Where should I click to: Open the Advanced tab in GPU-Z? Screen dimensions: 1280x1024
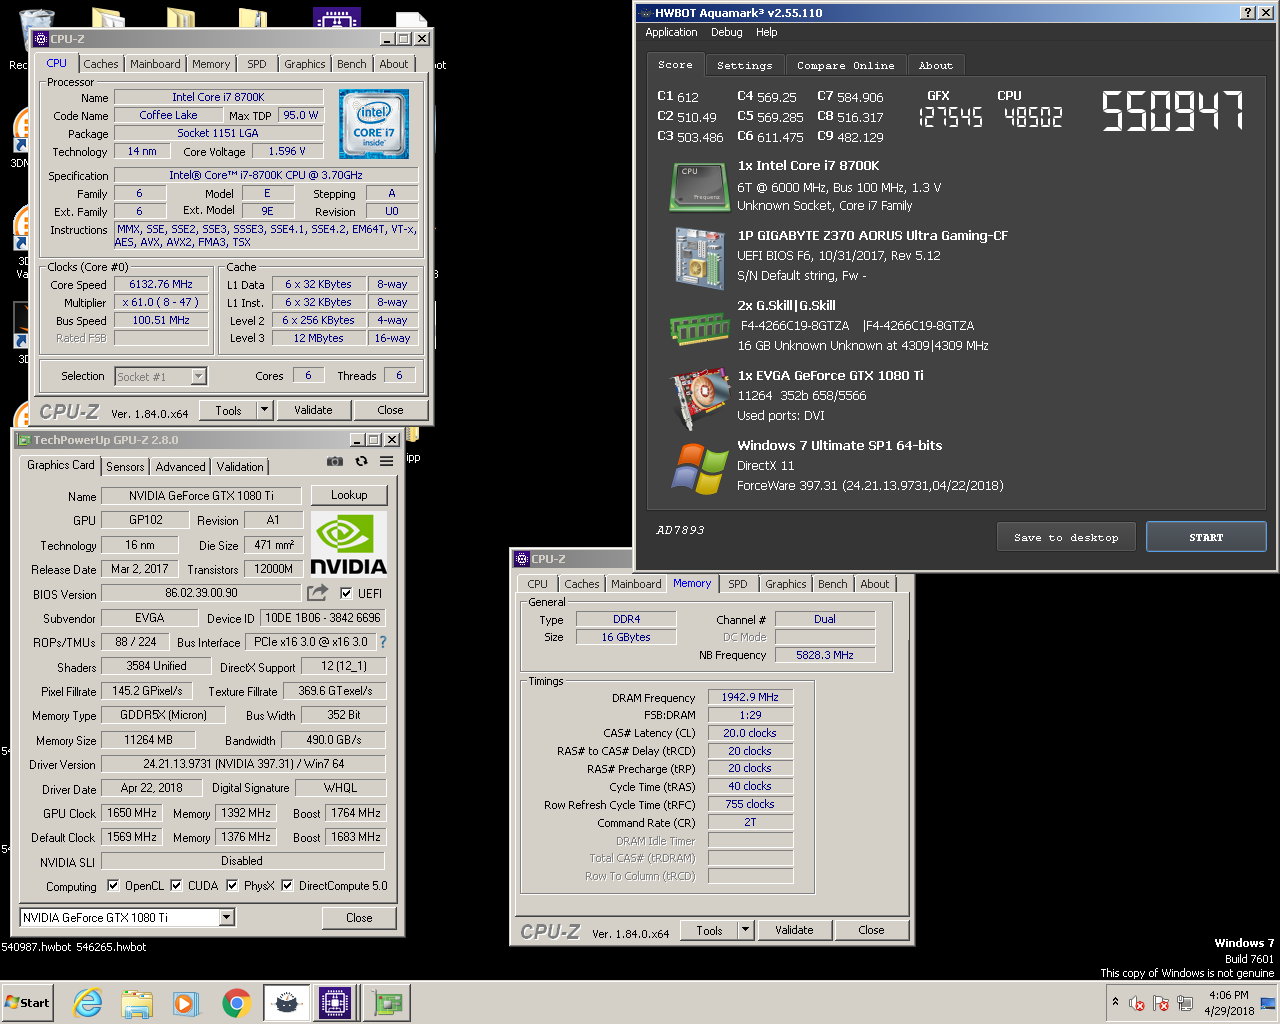pos(180,466)
